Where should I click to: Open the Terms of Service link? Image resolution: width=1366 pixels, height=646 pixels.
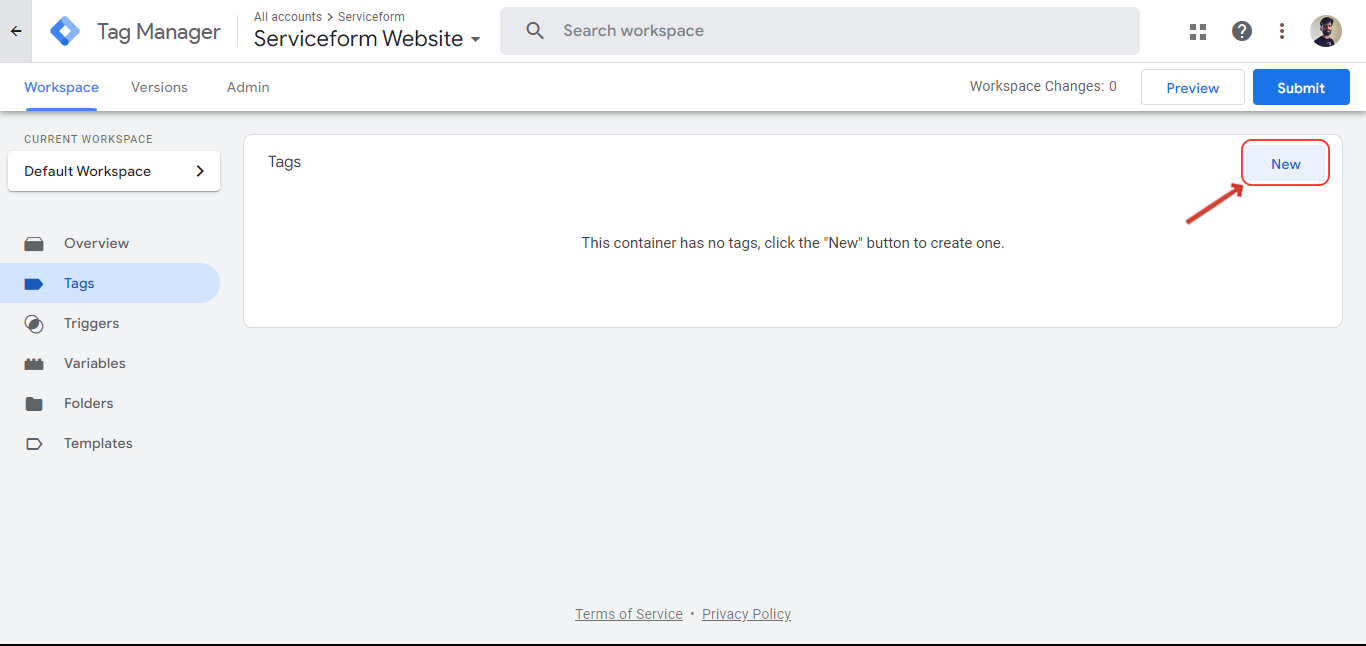[629, 614]
